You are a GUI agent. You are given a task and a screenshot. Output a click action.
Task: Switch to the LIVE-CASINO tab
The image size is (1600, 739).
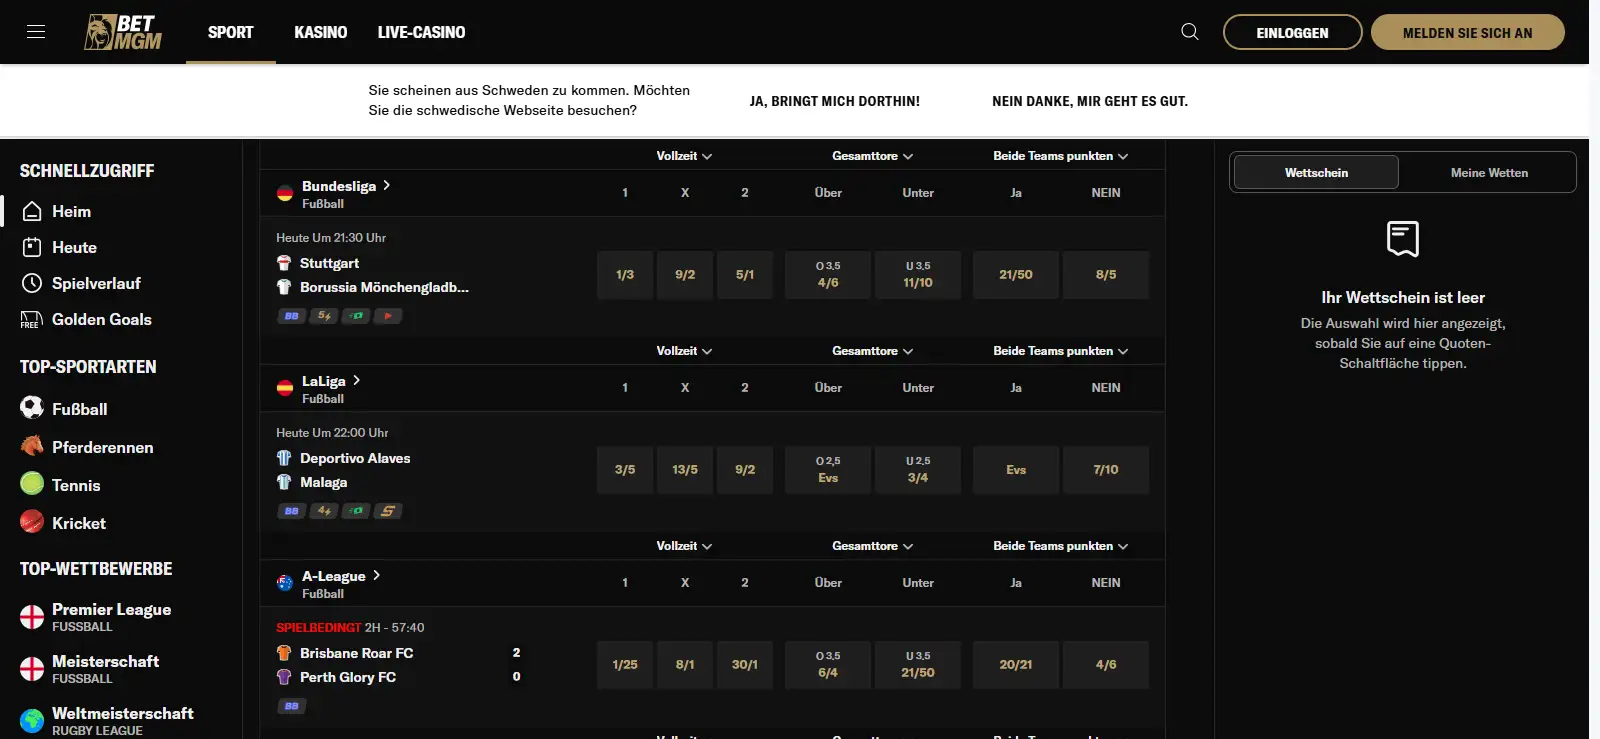point(421,32)
